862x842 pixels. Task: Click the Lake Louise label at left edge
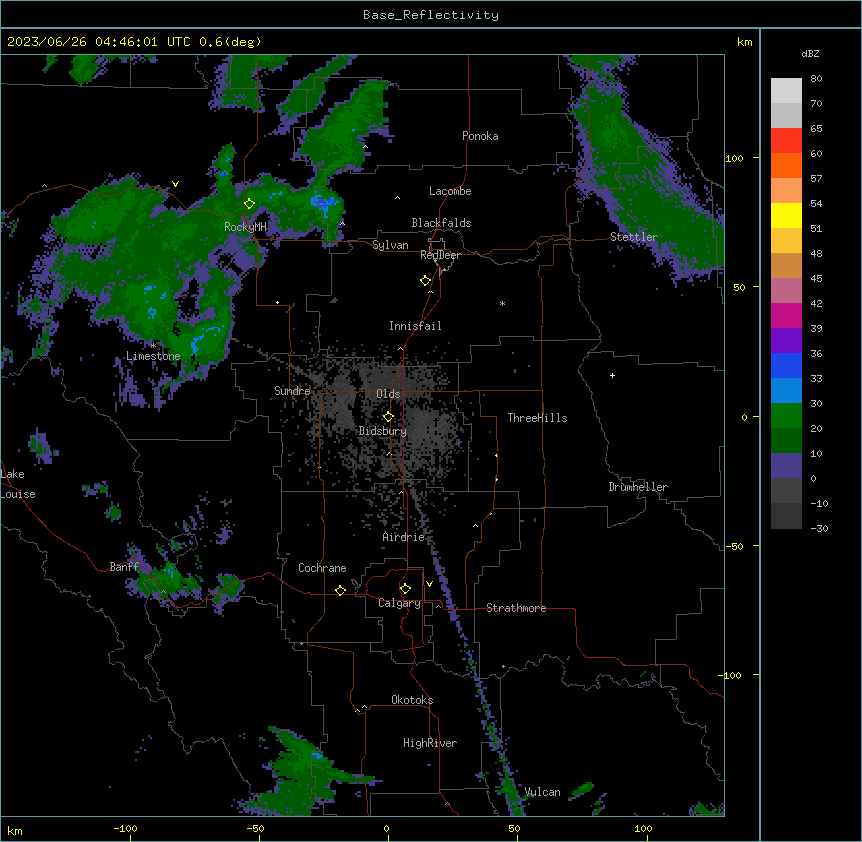point(18,484)
